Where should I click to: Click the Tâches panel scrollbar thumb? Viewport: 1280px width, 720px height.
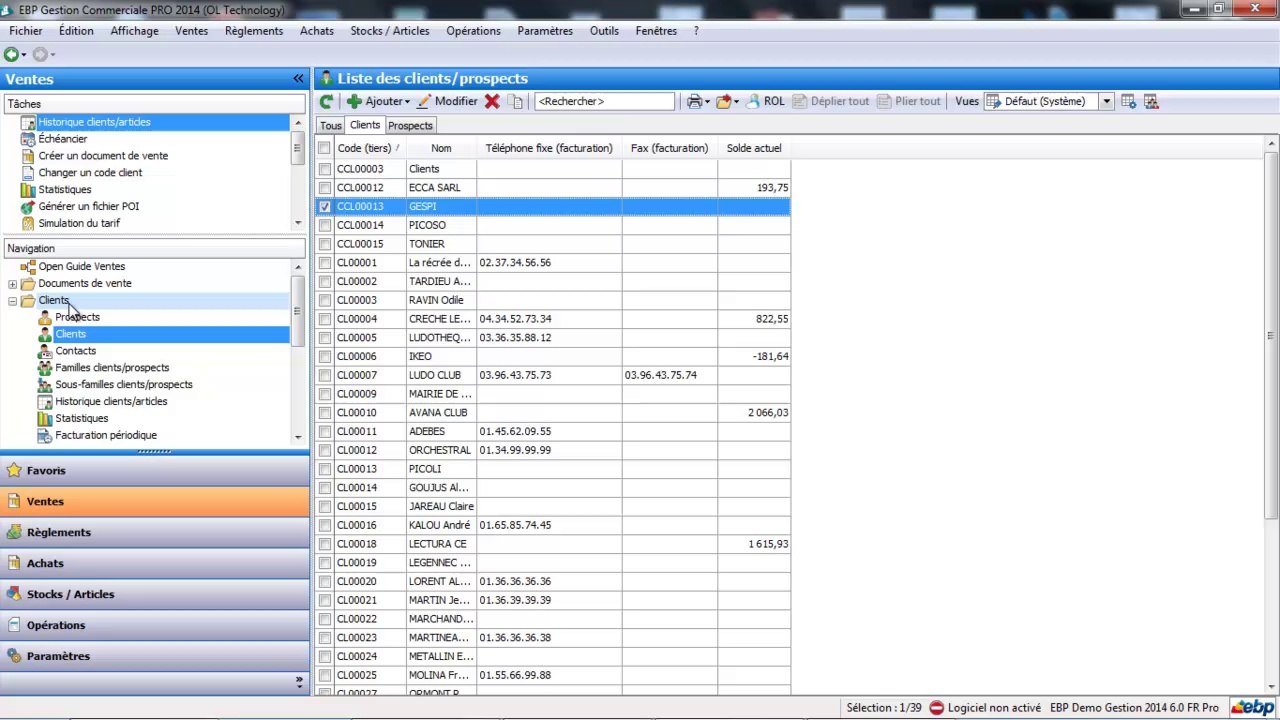pyautogui.click(x=297, y=148)
